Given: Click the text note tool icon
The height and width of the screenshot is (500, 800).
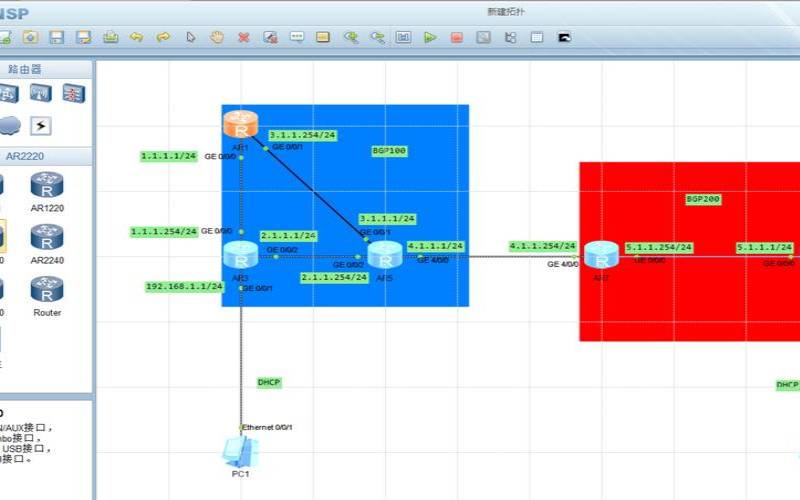Looking at the screenshot, I should click(x=297, y=37).
